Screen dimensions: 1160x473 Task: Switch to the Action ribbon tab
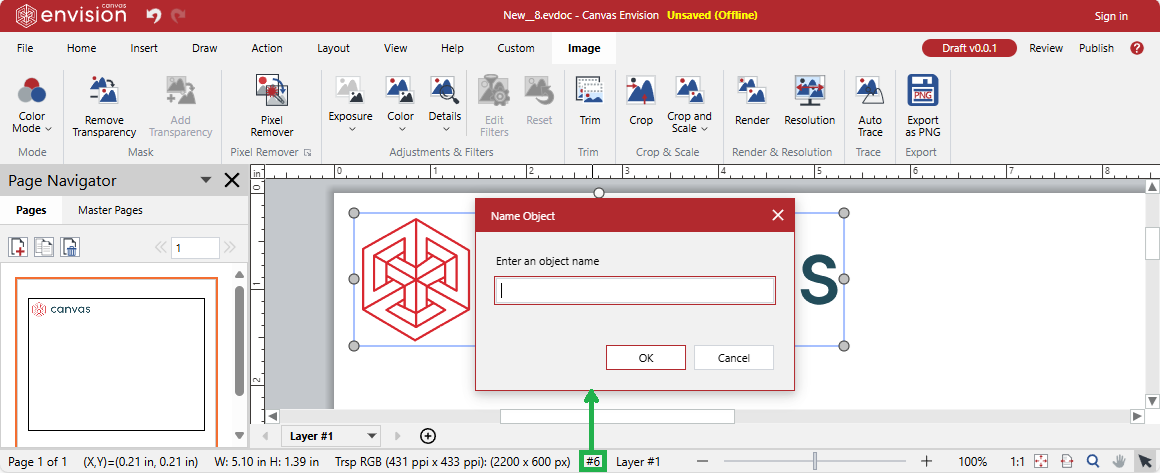[x=267, y=48]
